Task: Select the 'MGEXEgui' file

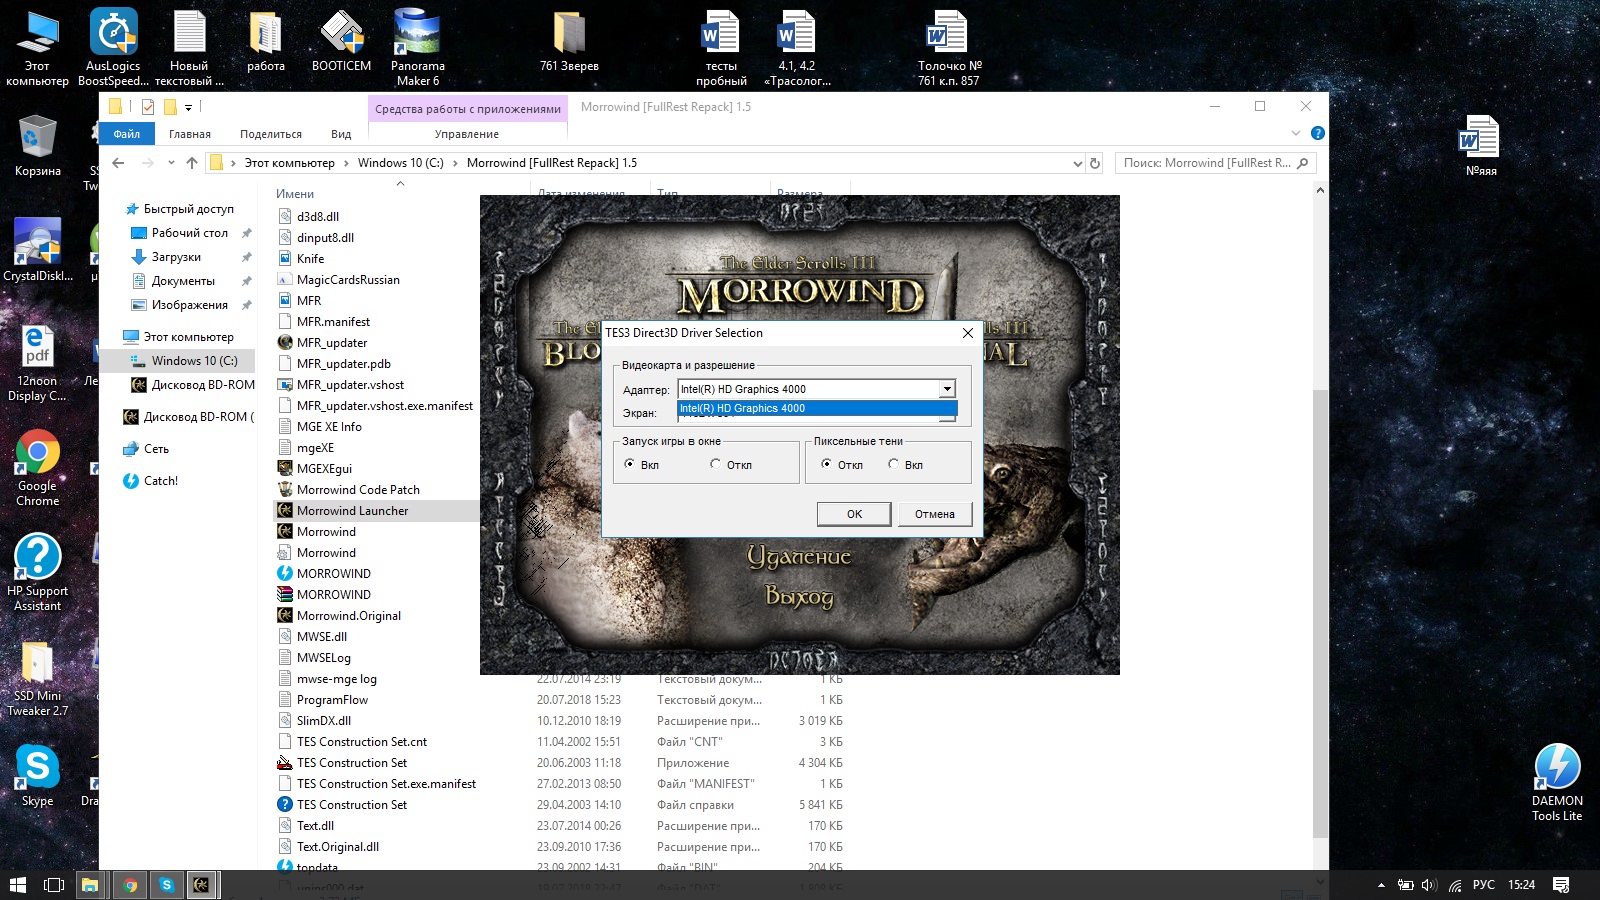Action: tap(324, 469)
